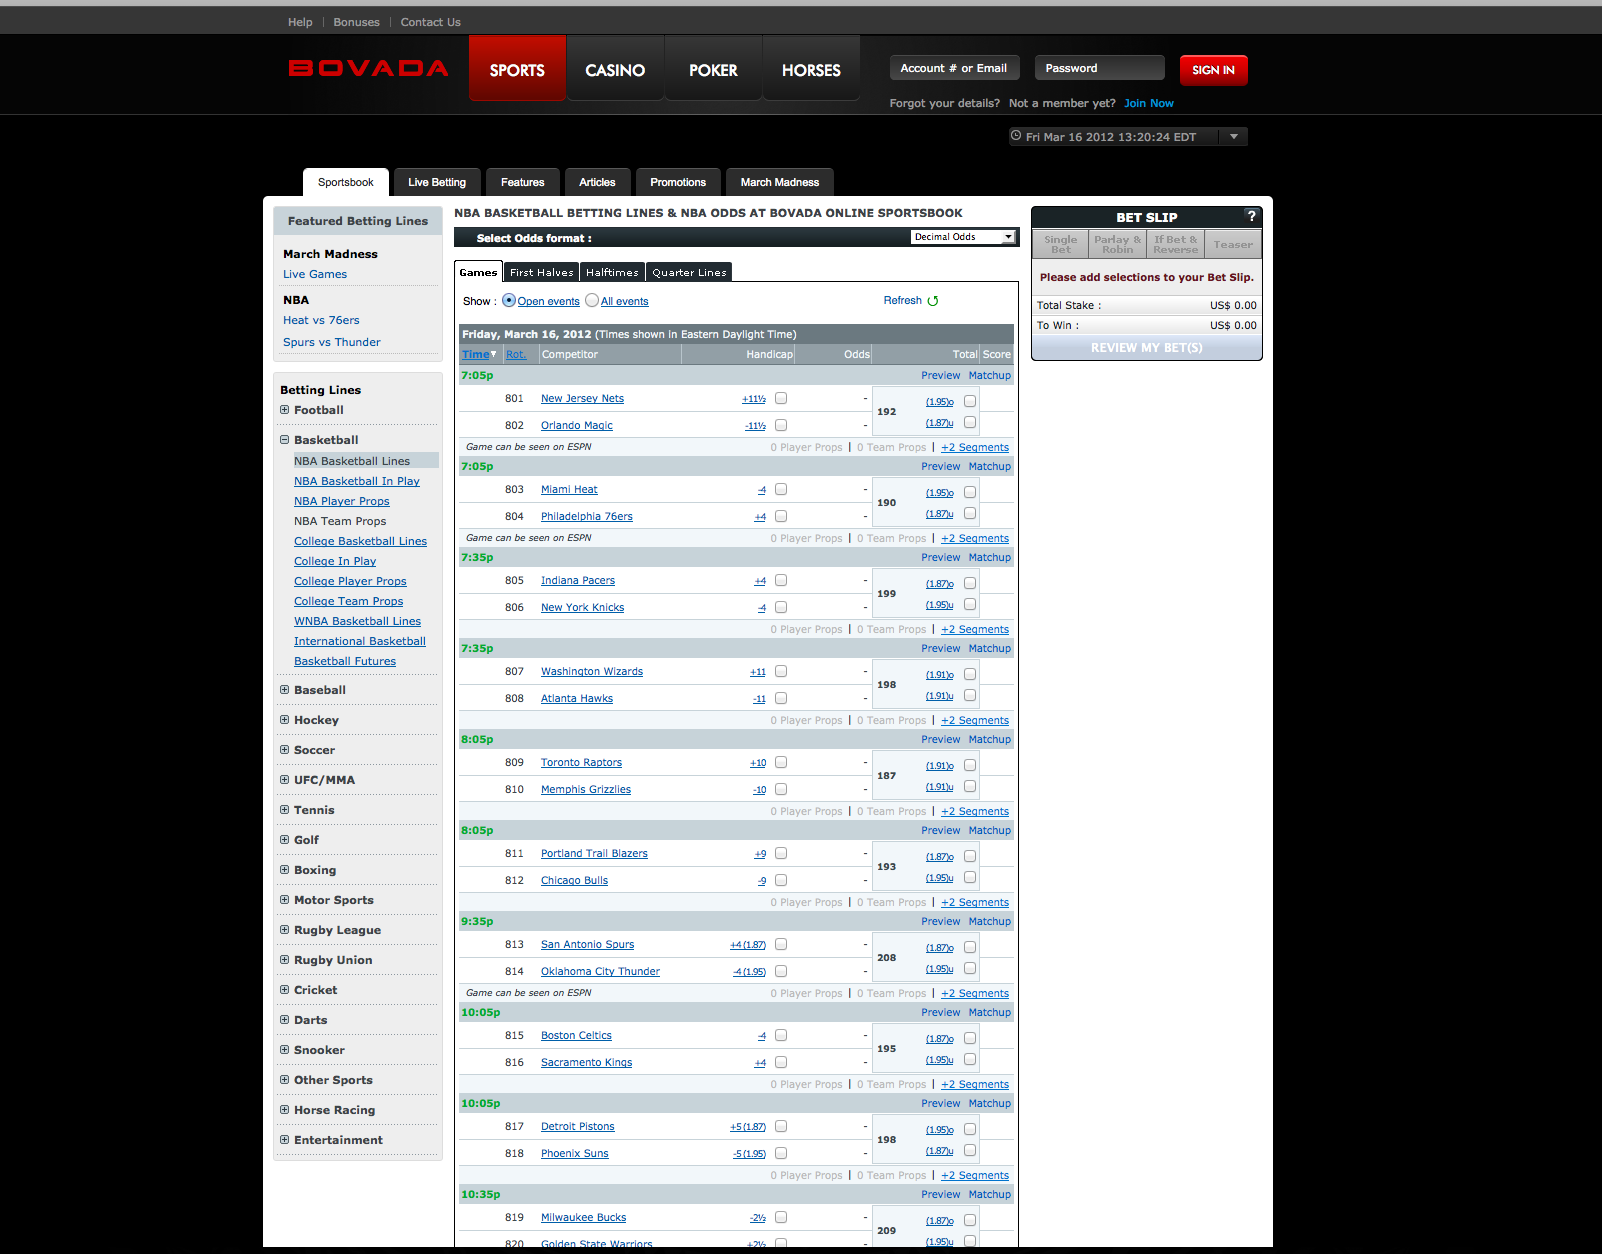Check New Jersey Nets handicap box
The image size is (1602, 1254).
[781, 398]
